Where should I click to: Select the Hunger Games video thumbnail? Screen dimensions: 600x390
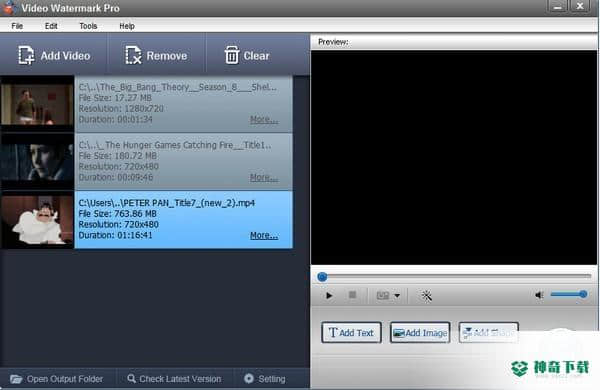pos(37,162)
